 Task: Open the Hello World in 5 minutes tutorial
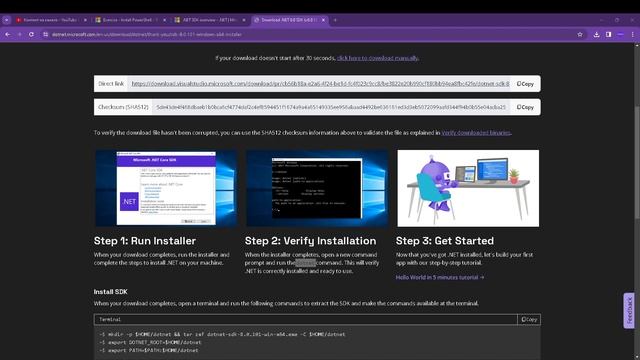pos(440,277)
